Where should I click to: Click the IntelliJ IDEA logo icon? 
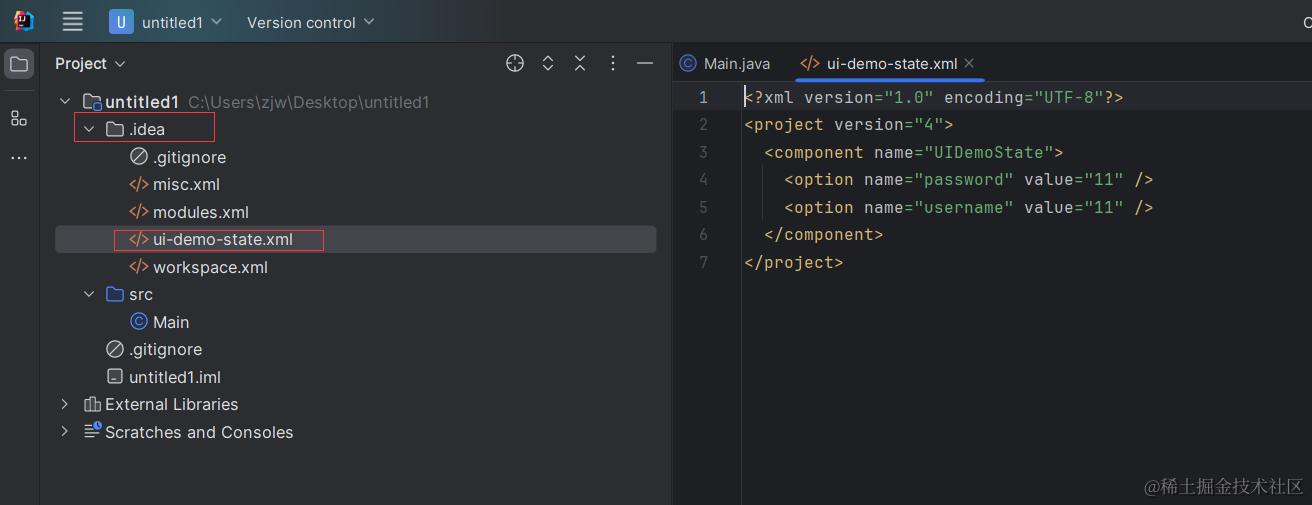[24, 21]
